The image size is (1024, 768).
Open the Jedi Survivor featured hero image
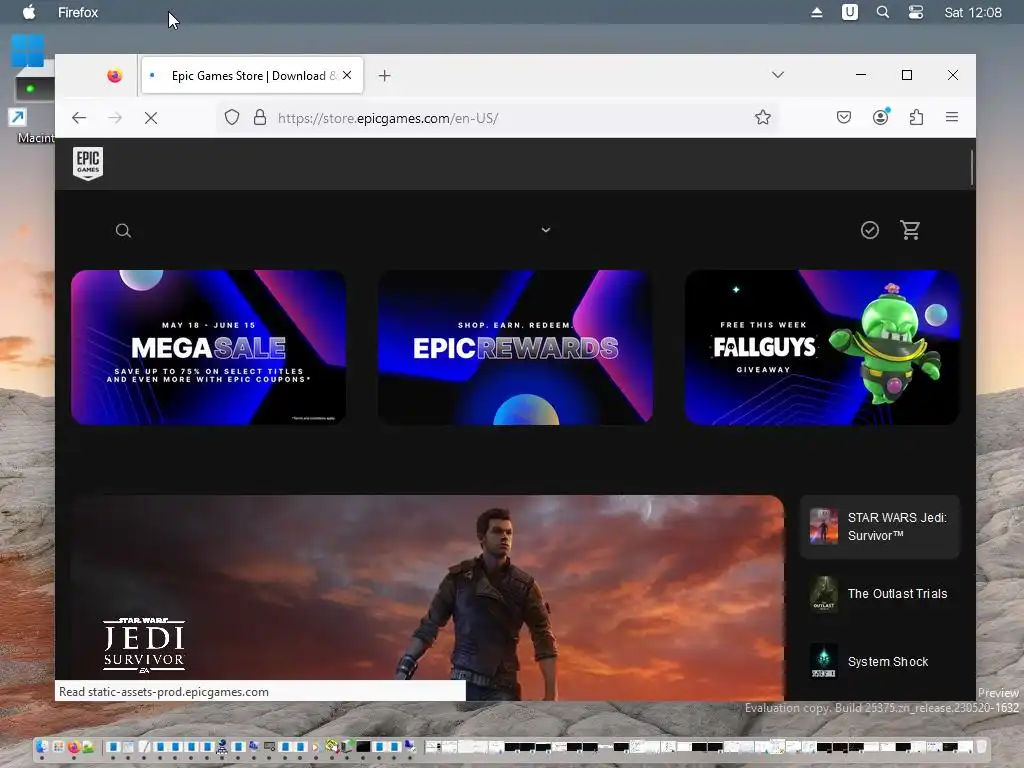tap(428, 598)
